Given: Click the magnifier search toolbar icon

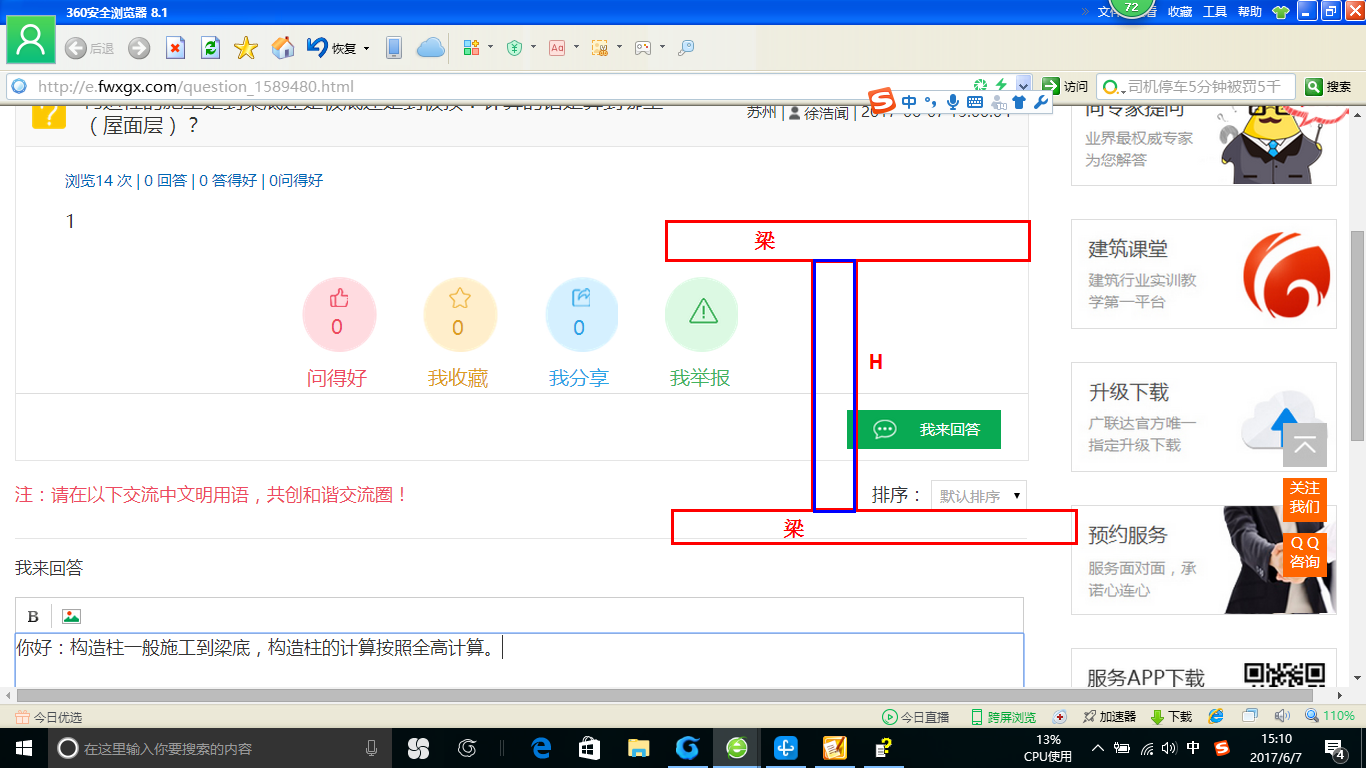Looking at the screenshot, I should pos(686,48).
